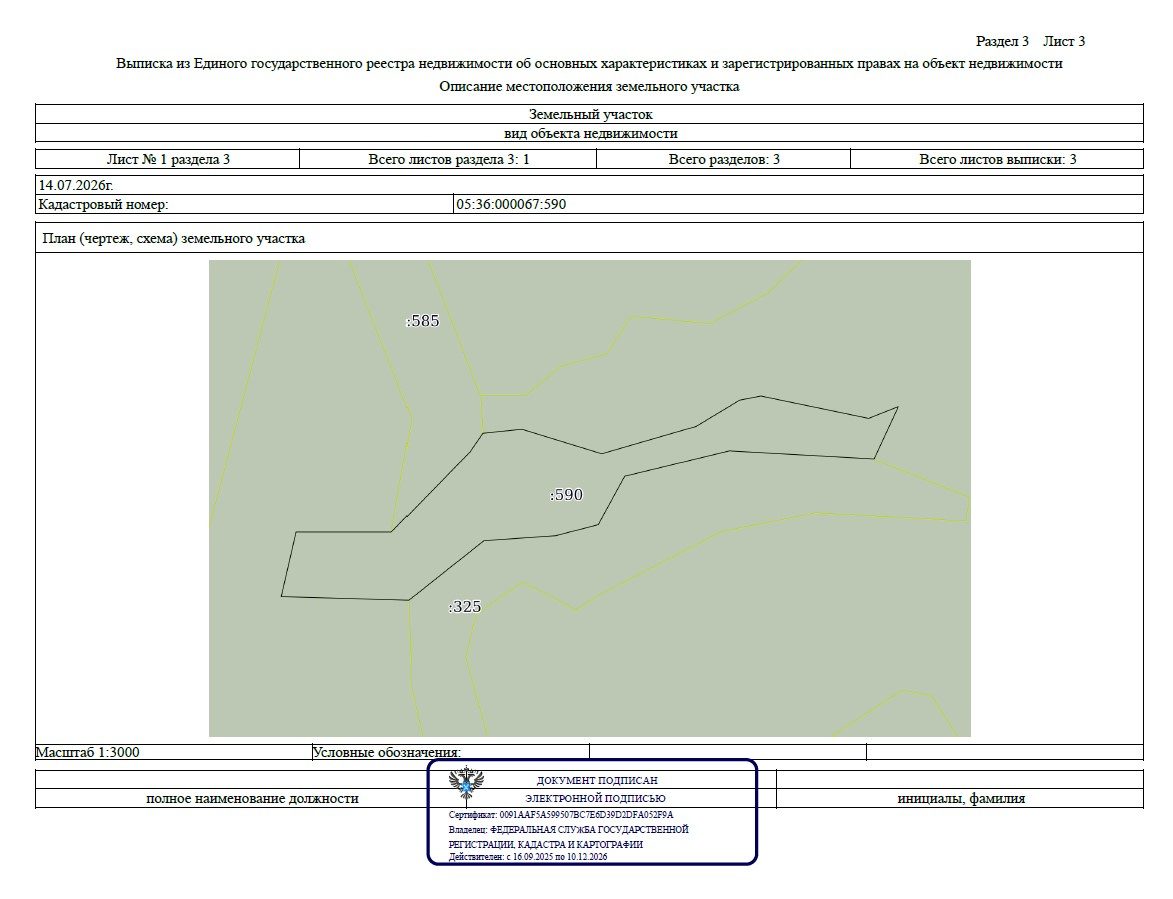Image resolution: width=1173 pixels, height=899 pixels.
Task: Click the parcel label :590 on the plan
Action: coord(566,494)
